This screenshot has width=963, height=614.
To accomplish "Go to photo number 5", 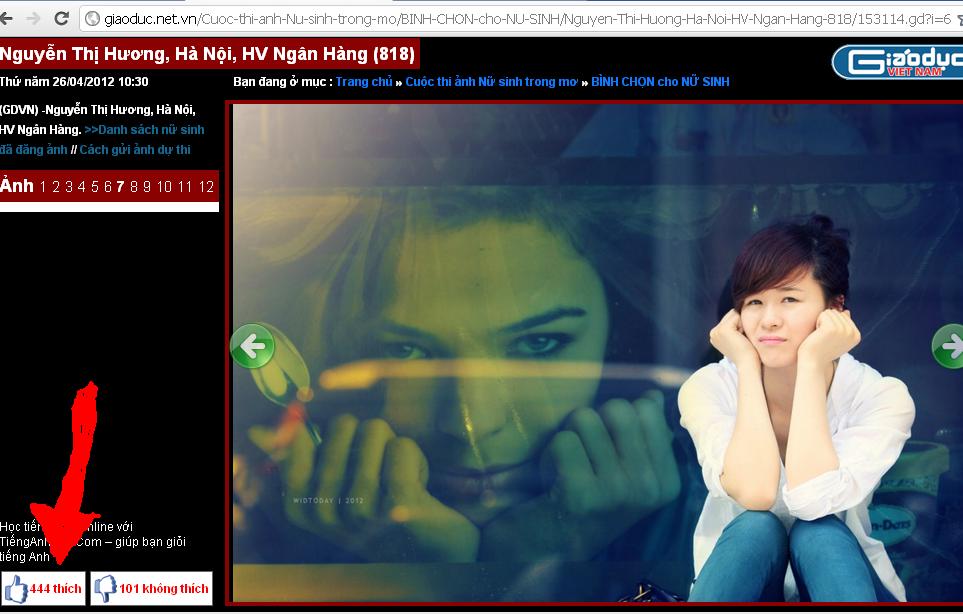I will coord(95,187).
